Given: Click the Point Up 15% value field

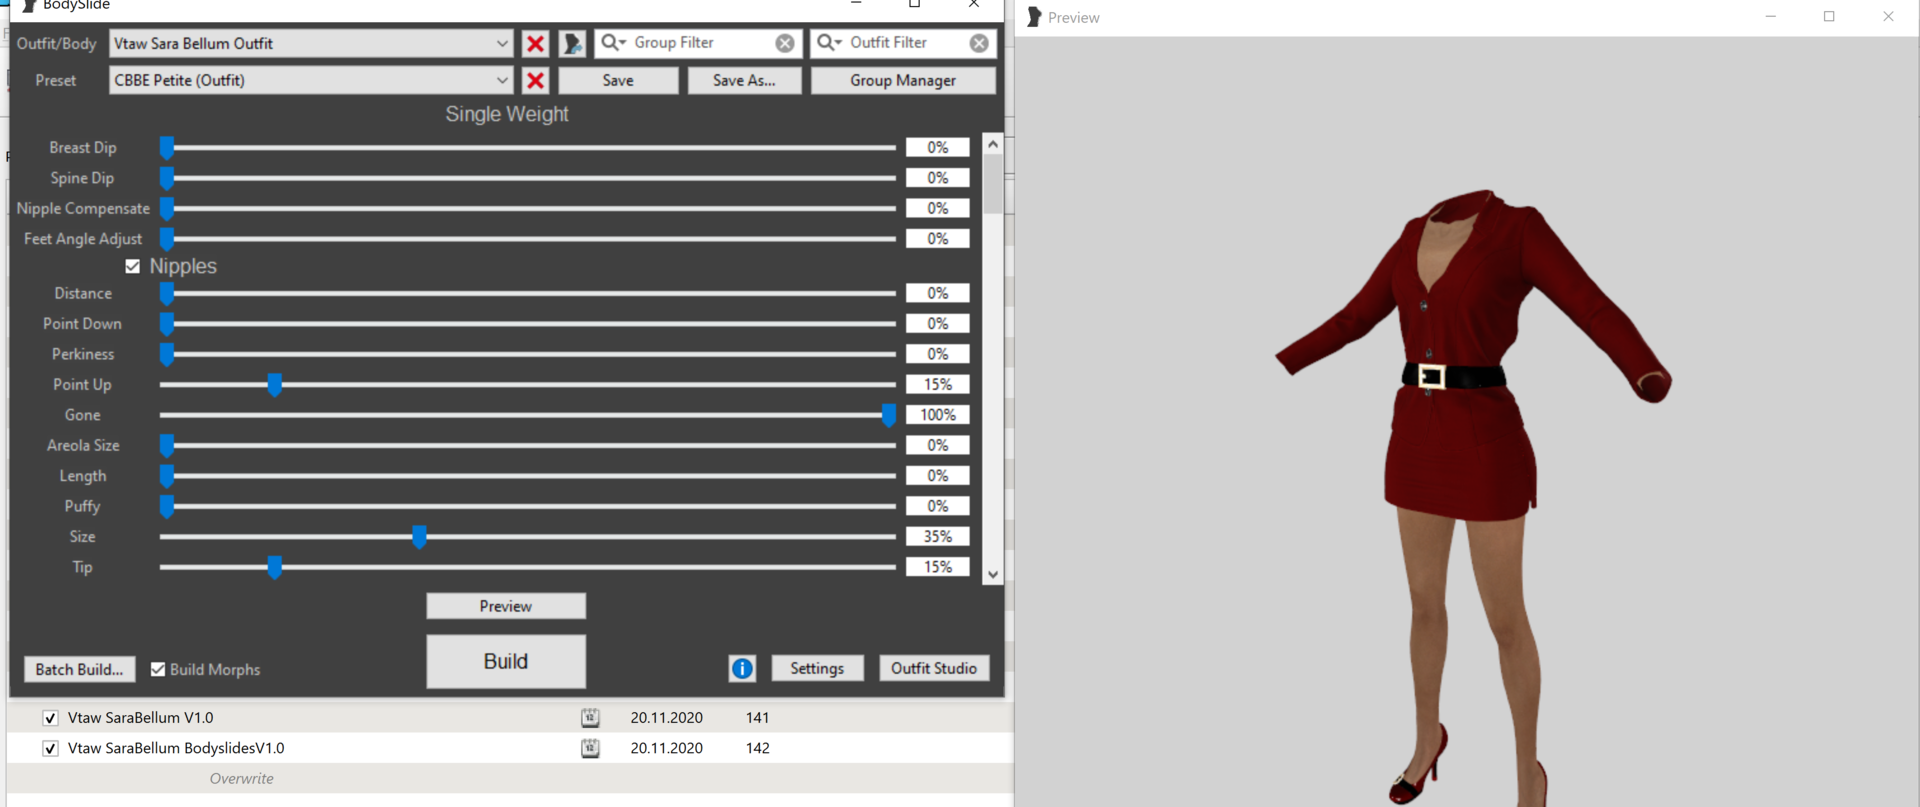Looking at the screenshot, I should pyautogui.click(x=938, y=384).
